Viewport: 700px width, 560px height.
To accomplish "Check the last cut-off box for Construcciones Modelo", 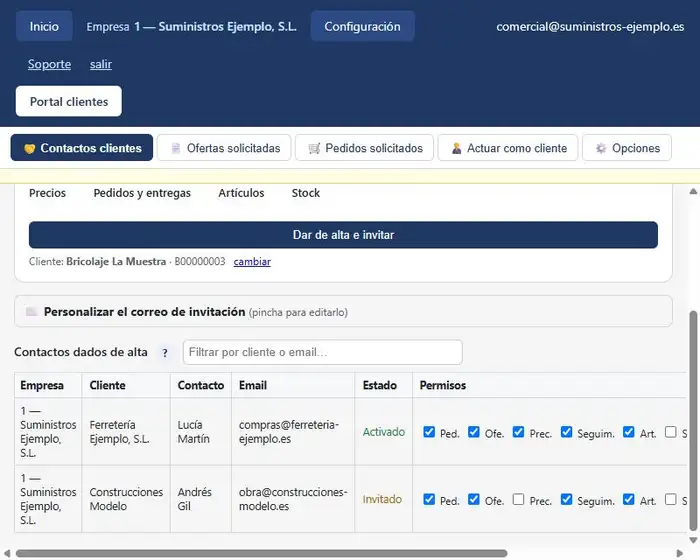I will [671, 499].
